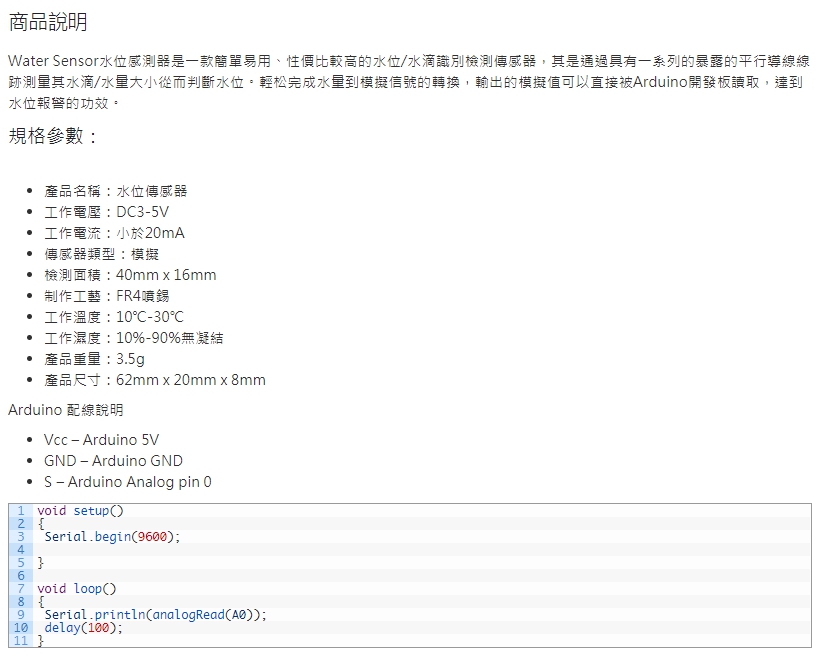Select the 產品名稱:水位傳感器 line
The height and width of the screenshot is (660, 817).
tap(116, 191)
